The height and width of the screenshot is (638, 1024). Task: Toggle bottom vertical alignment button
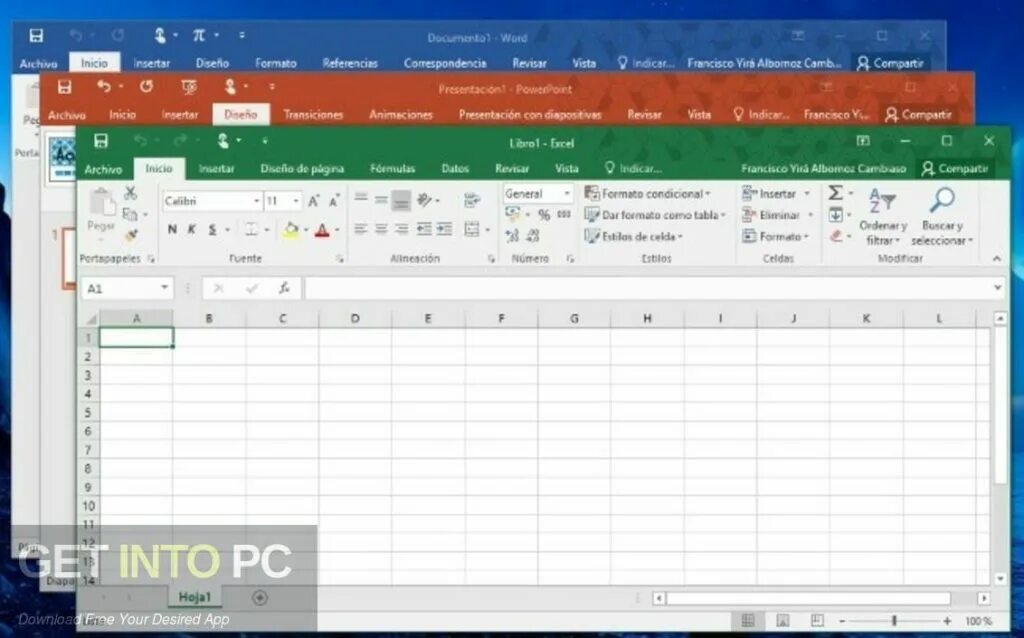(402, 200)
